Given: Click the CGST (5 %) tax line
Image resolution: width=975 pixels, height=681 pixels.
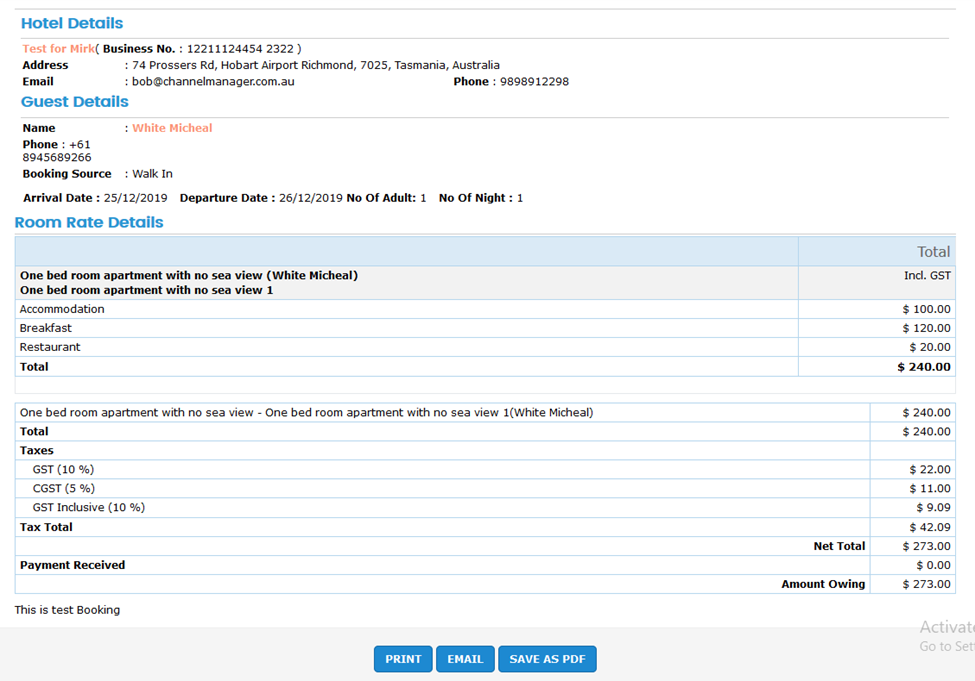Looking at the screenshot, I should tap(63, 489).
